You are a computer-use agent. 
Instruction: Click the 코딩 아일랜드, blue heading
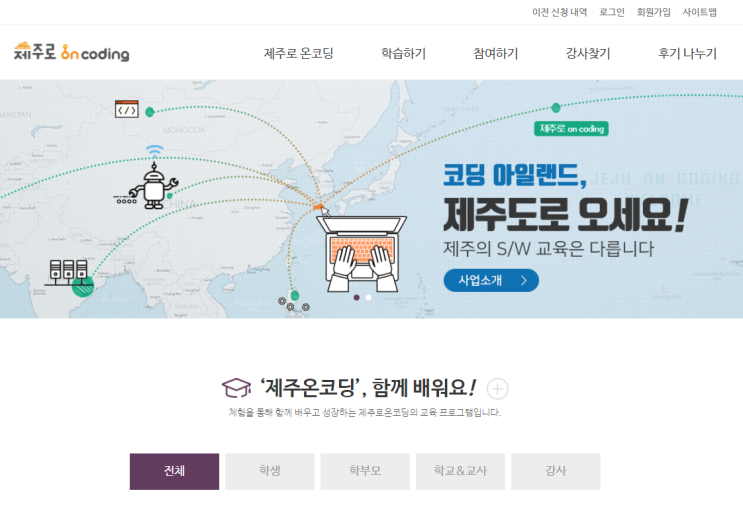[515, 174]
